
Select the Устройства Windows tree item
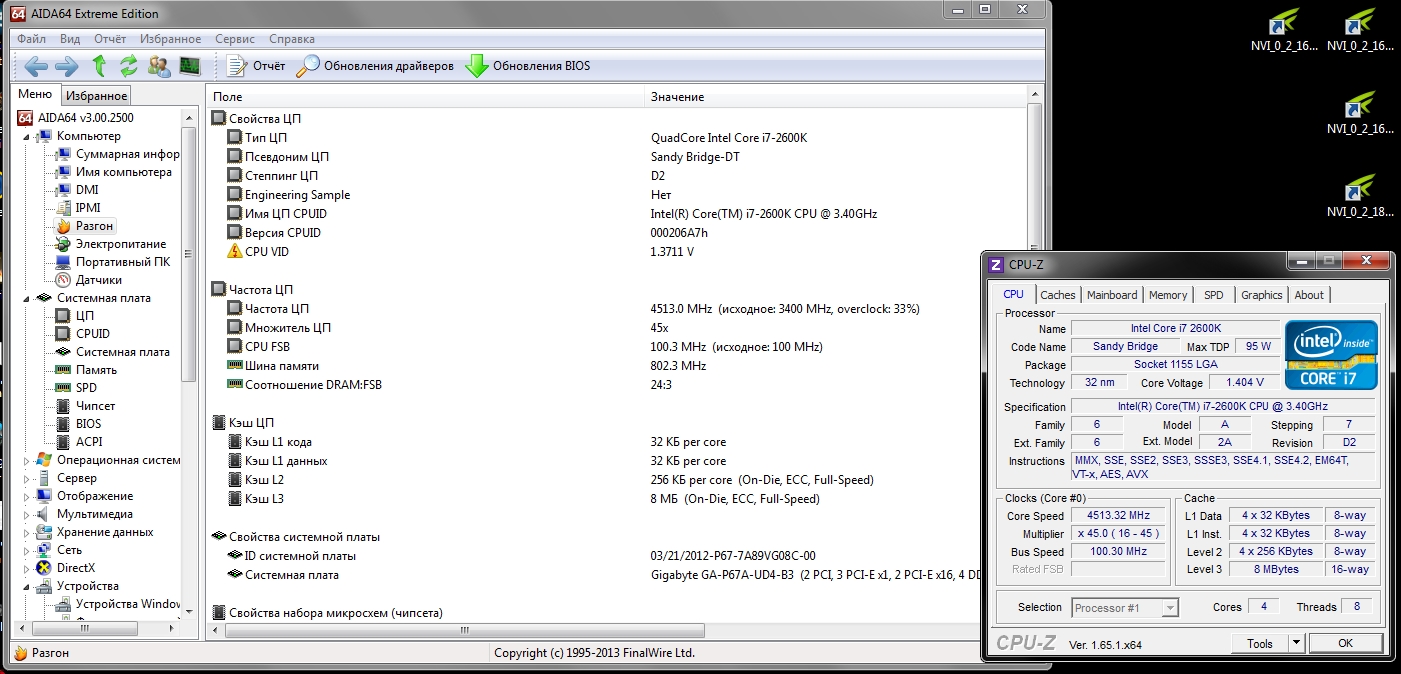point(118,604)
